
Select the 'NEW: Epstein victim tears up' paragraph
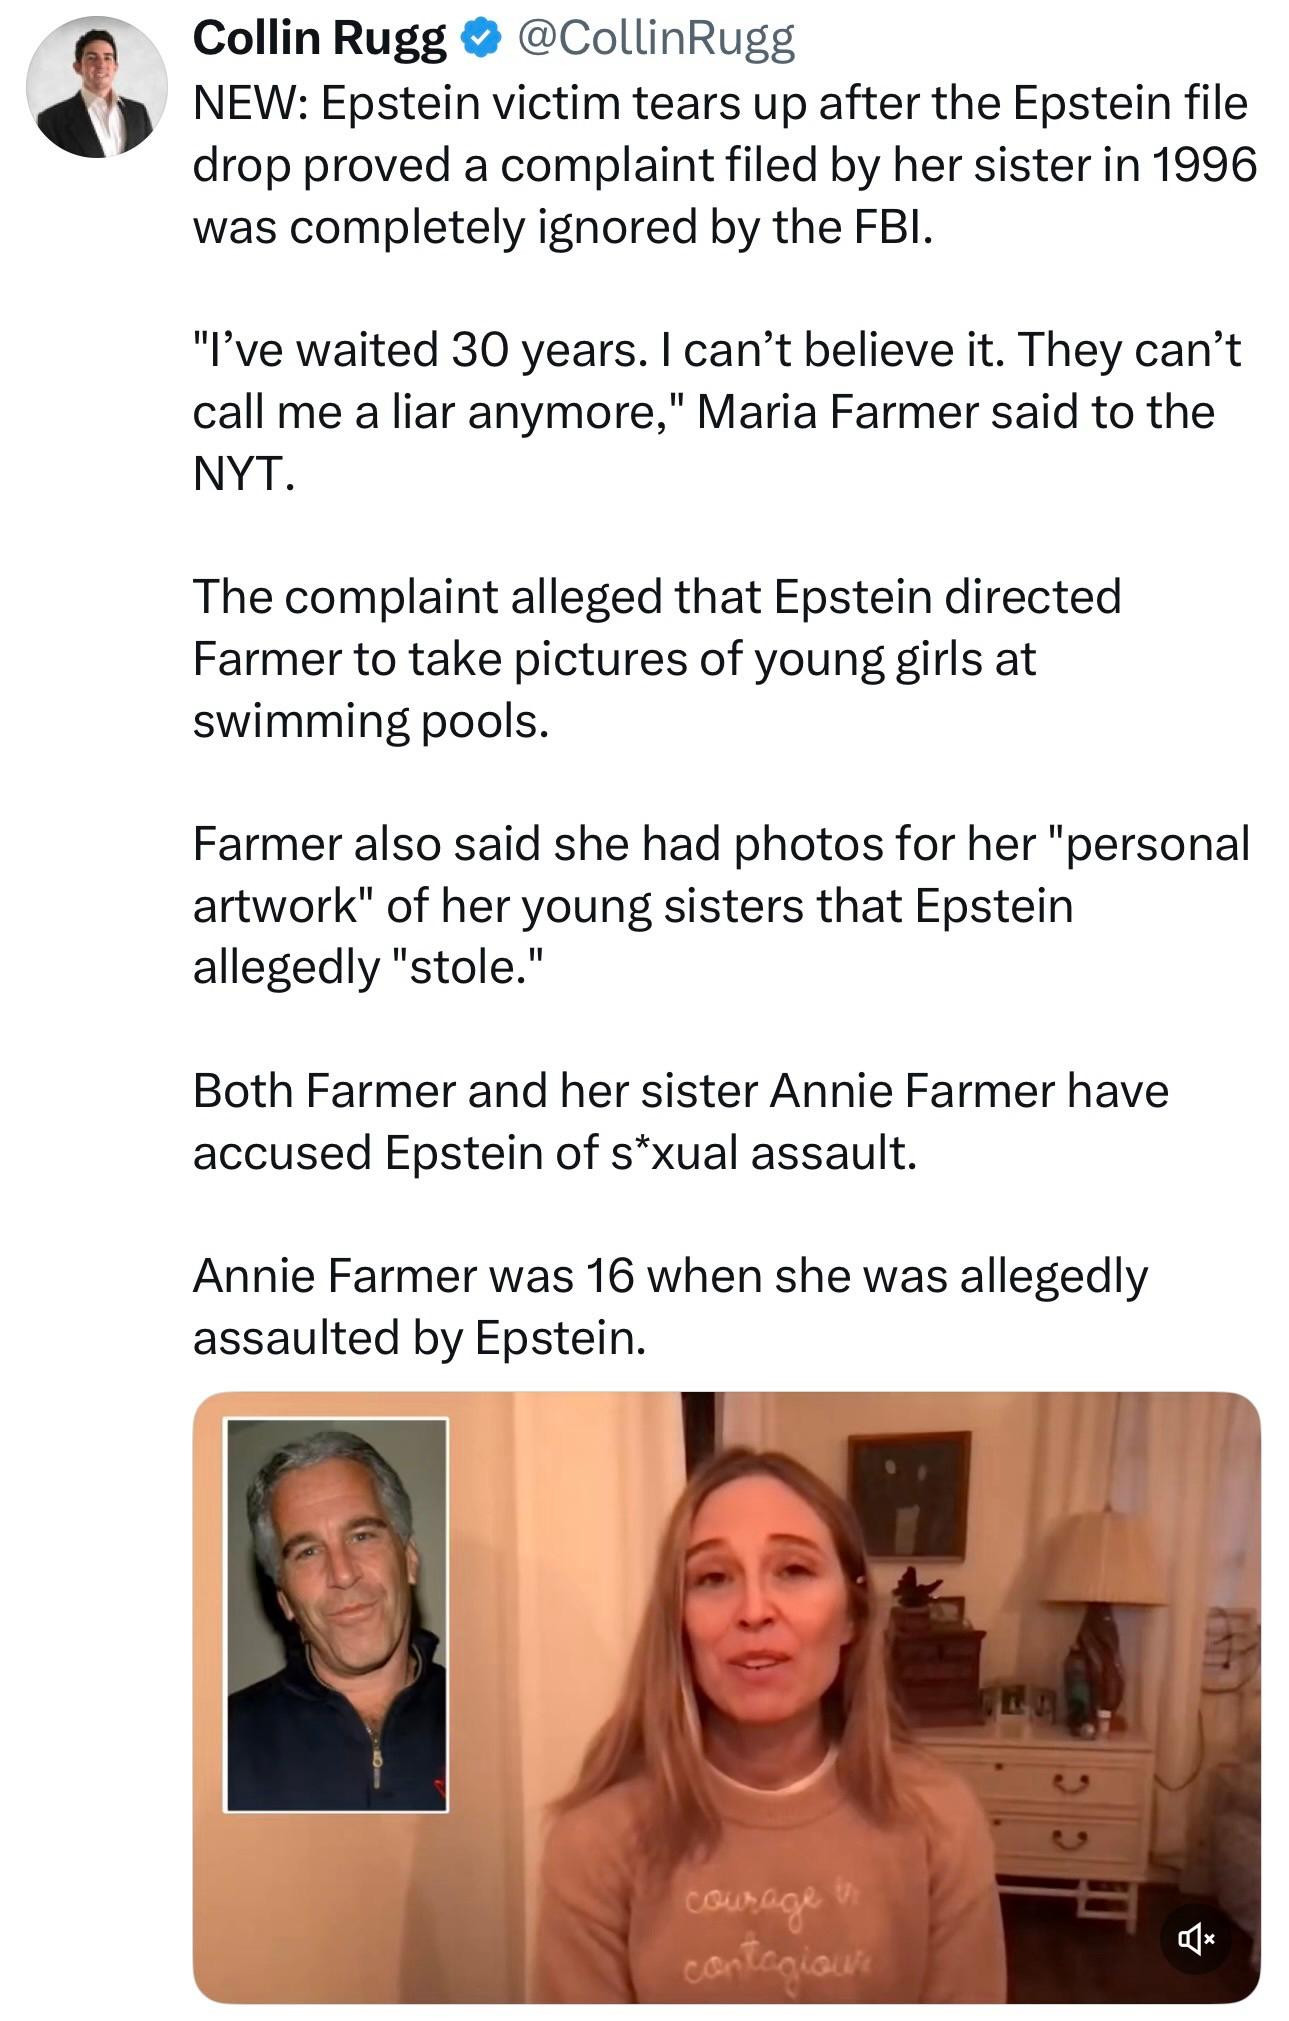point(720,165)
